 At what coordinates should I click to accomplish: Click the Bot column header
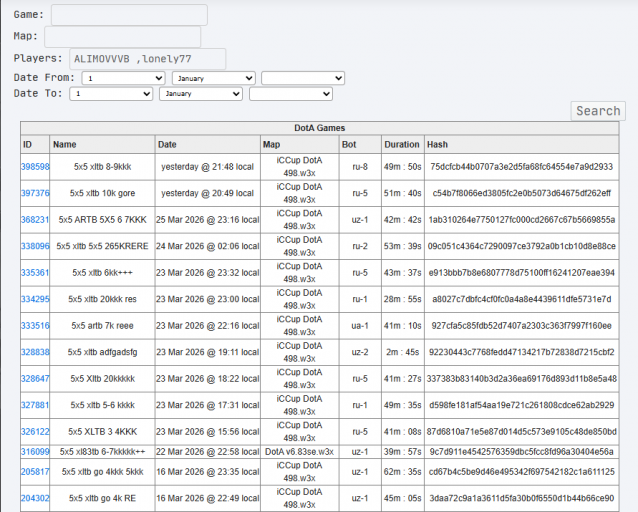point(360,144)
